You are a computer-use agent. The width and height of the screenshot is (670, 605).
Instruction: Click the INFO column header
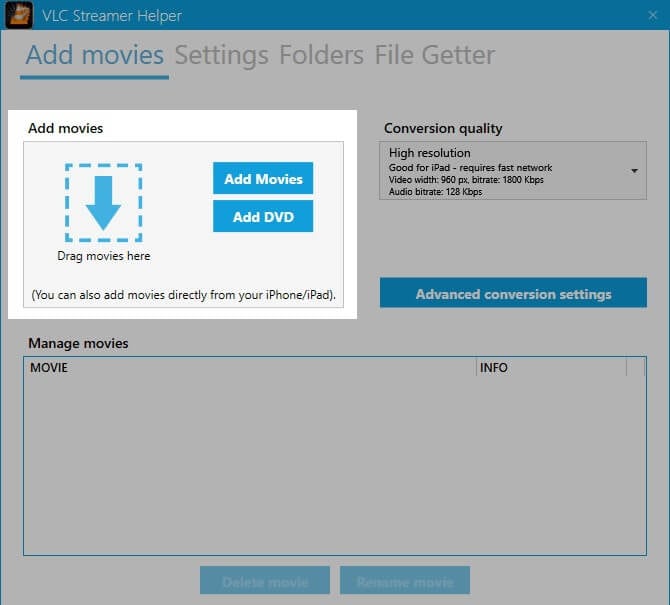click(x=550, y=368)
